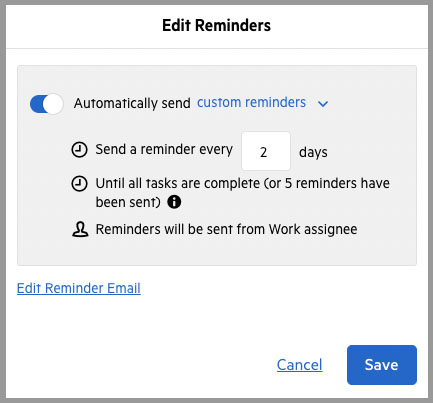Click the Edit Reminders dialog title

click(217, 25)
